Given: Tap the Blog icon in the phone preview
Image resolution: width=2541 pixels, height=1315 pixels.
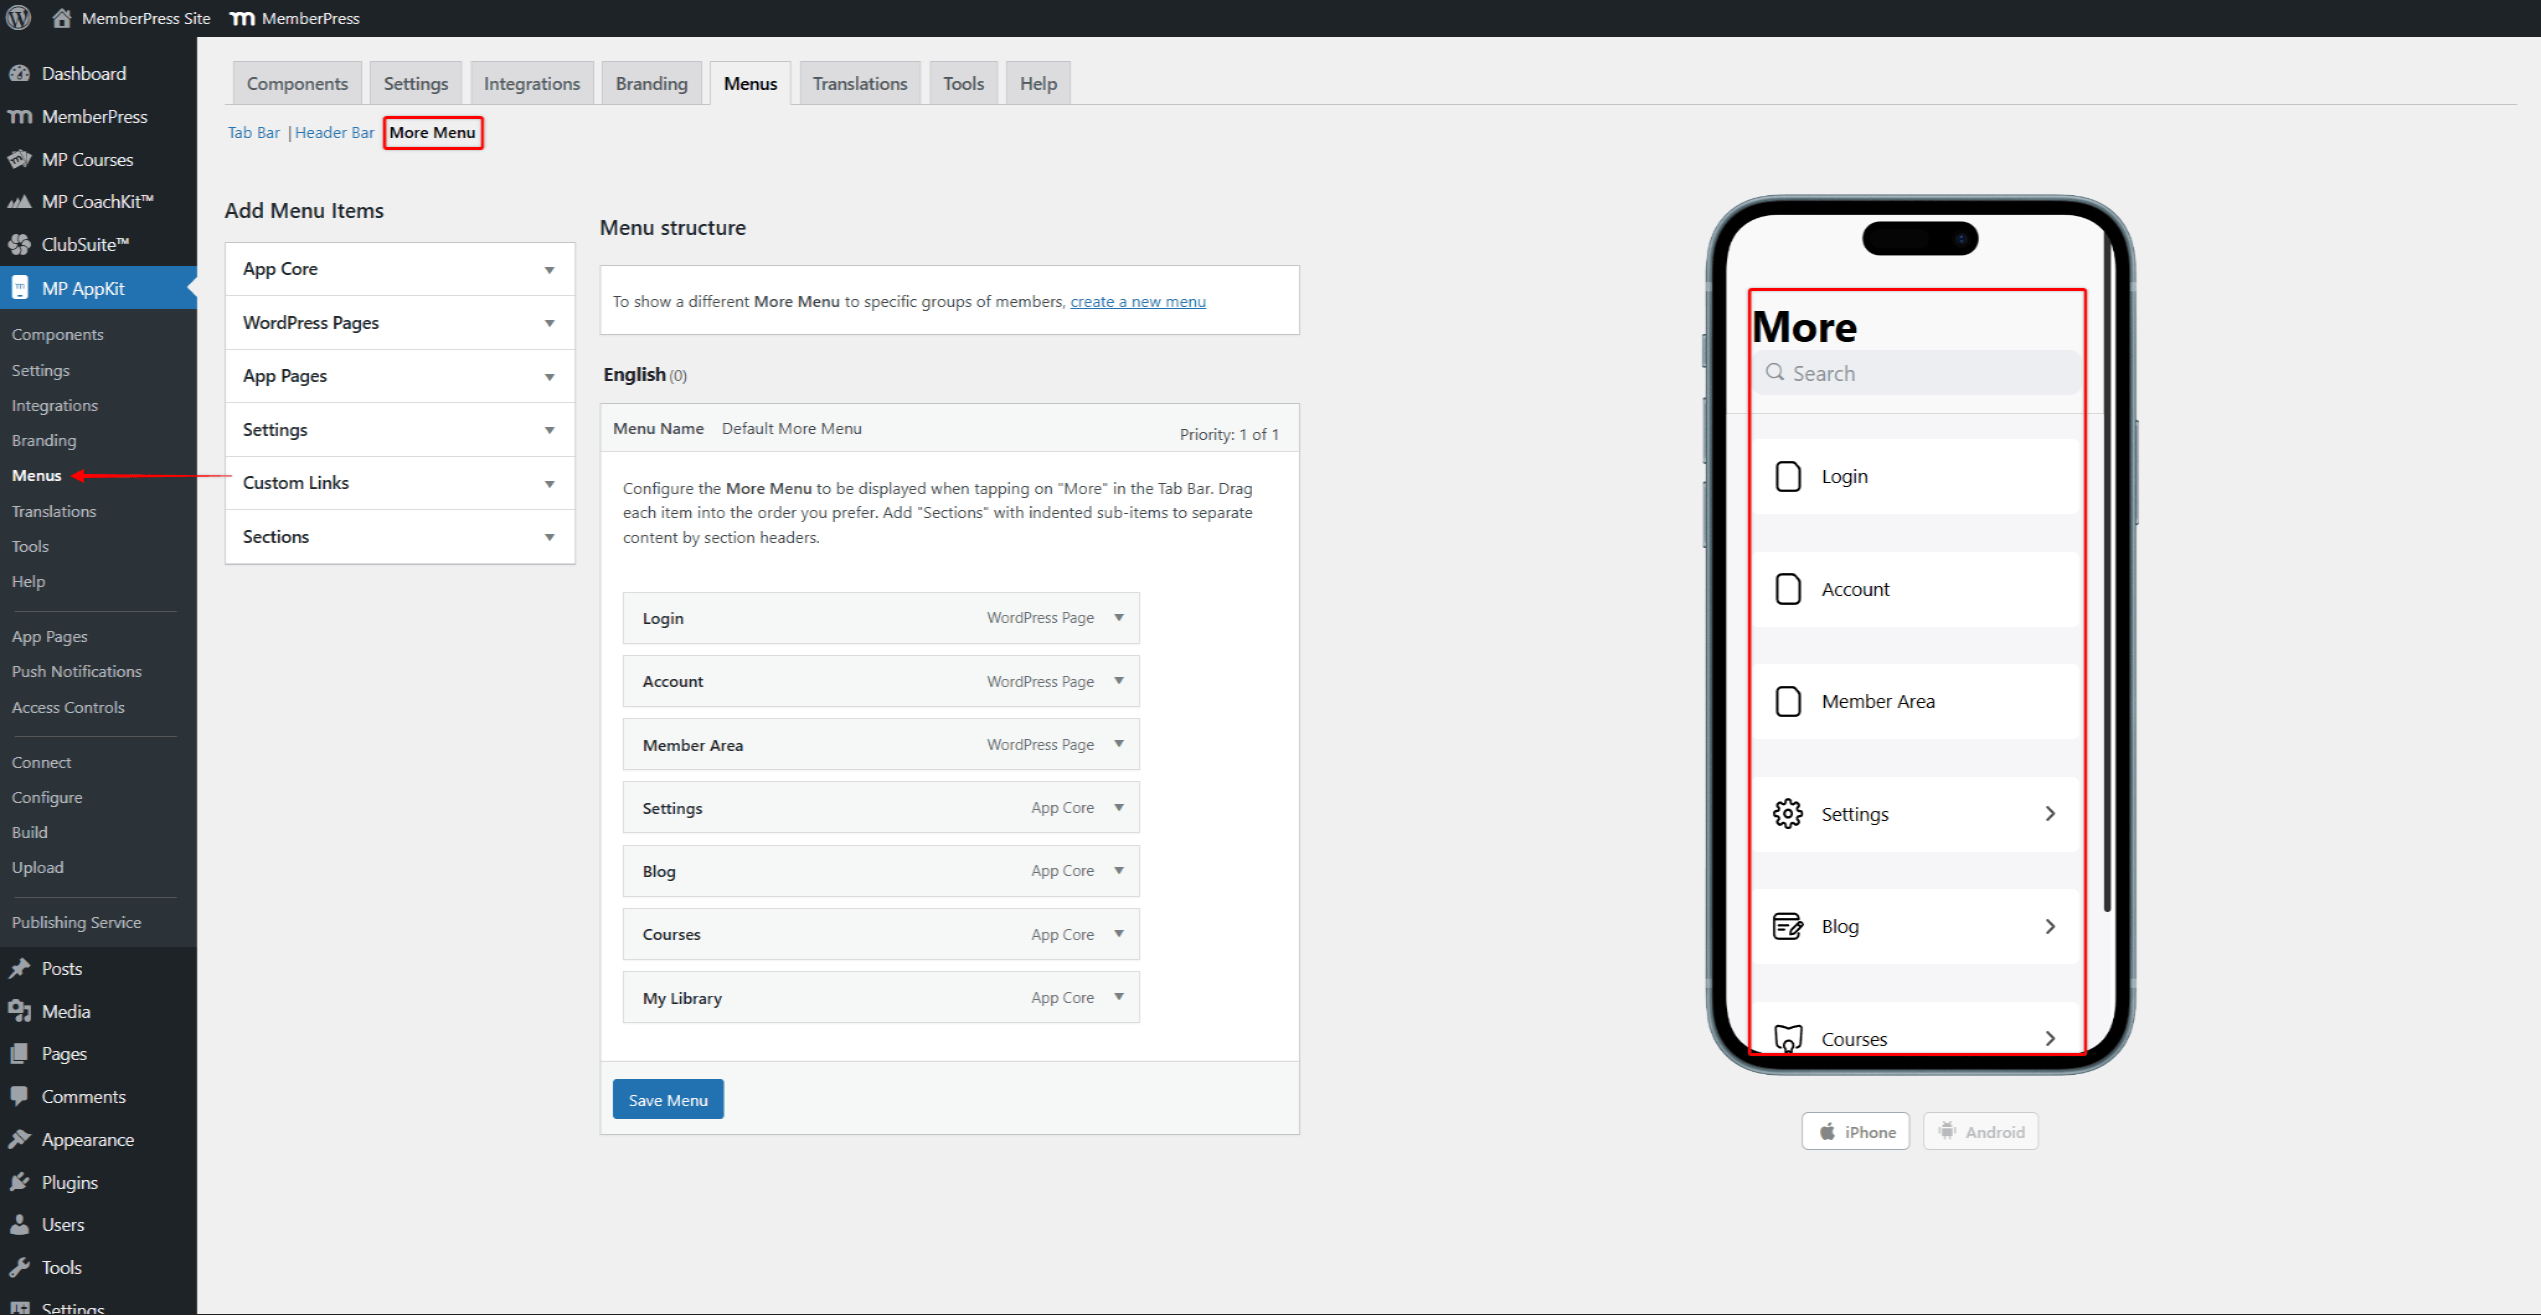Looking at the screenshot, I should (x=1788, y=926).
